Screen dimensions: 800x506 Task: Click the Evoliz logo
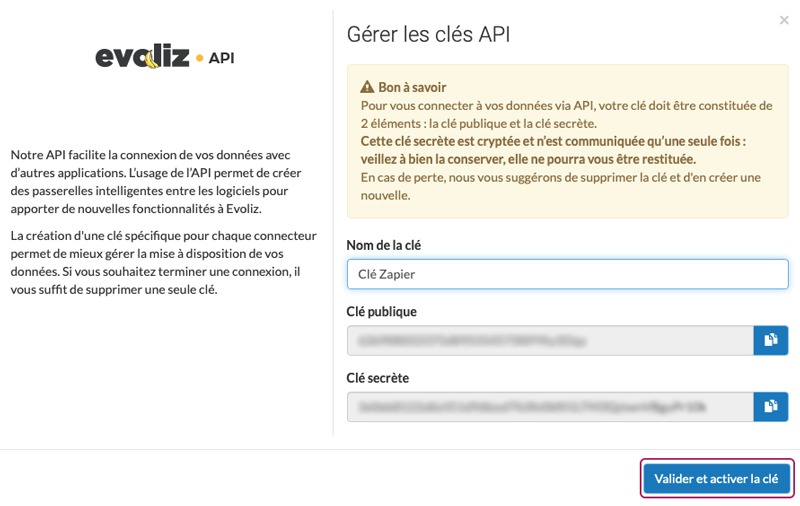coord(142,57)
